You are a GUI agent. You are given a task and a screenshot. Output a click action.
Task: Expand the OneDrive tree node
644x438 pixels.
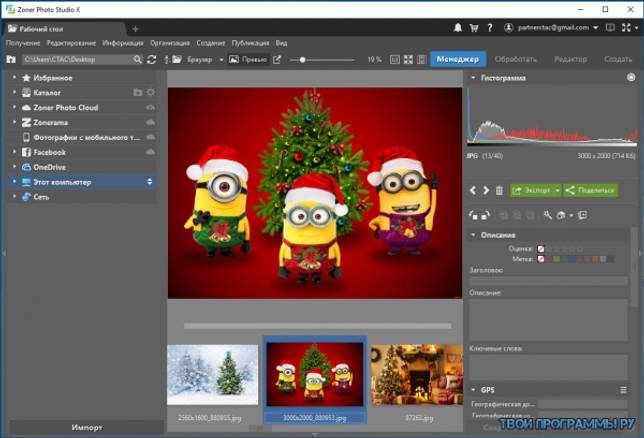pyautogui.click(x=14, y=167)
